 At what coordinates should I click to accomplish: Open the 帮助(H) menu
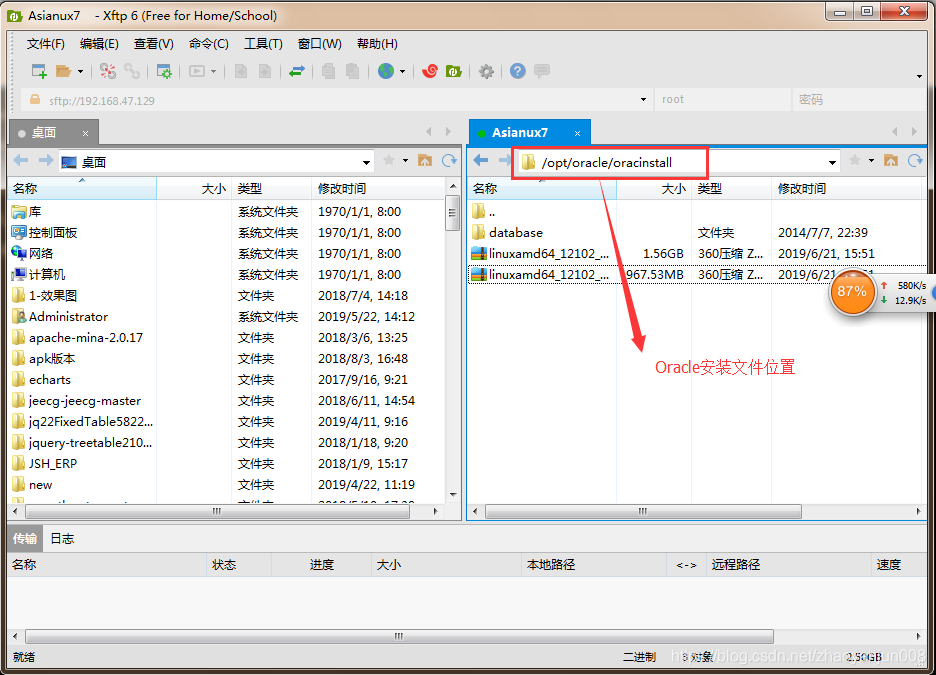(x=377, y=44)
